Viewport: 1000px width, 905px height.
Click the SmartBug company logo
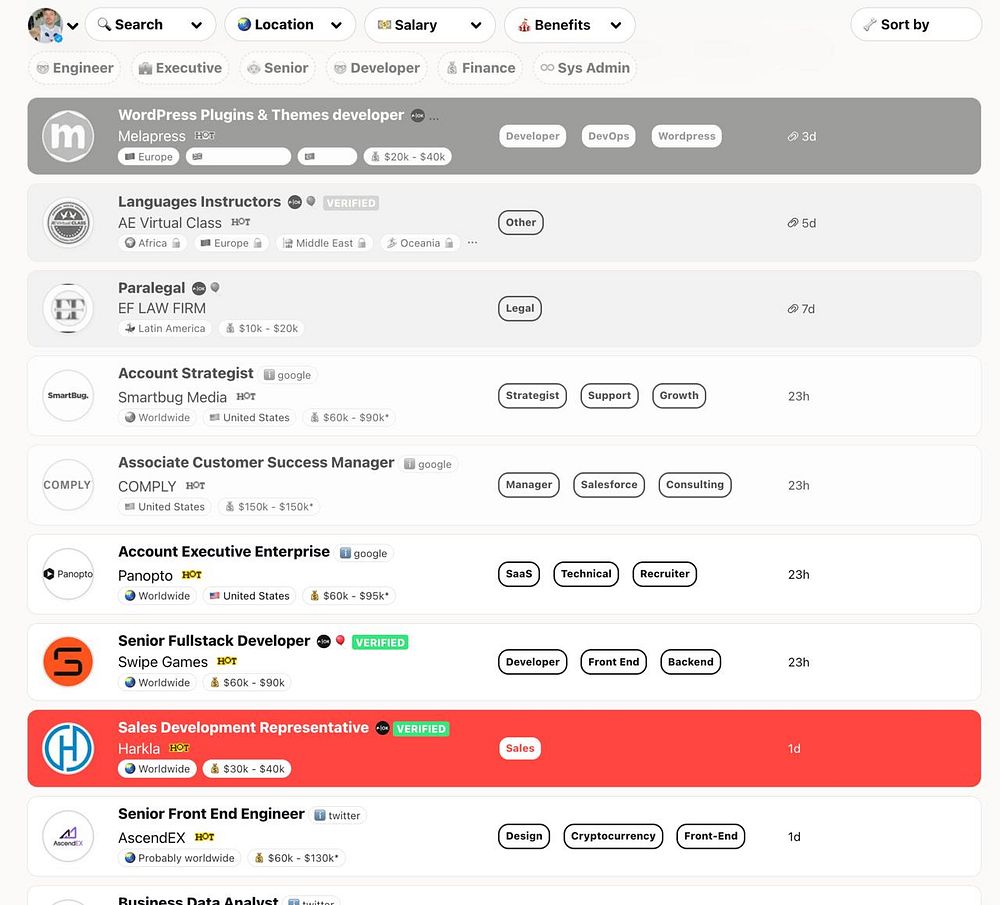68,395
